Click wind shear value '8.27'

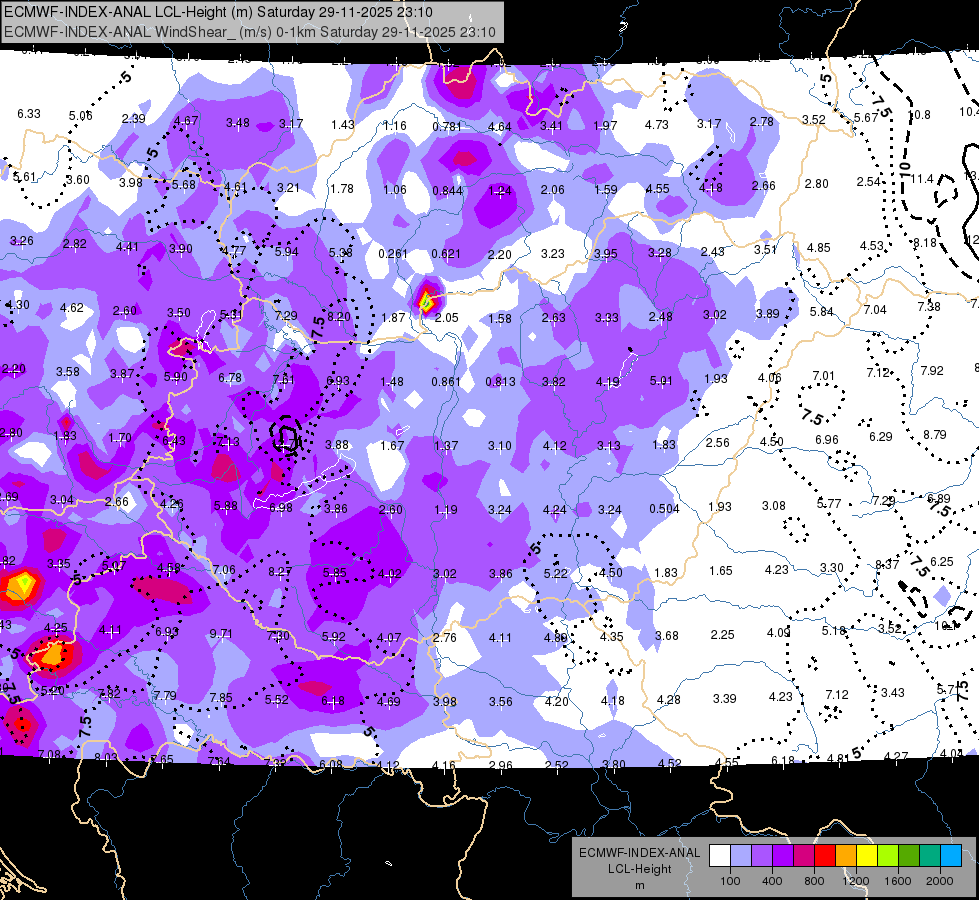(280, 571)
